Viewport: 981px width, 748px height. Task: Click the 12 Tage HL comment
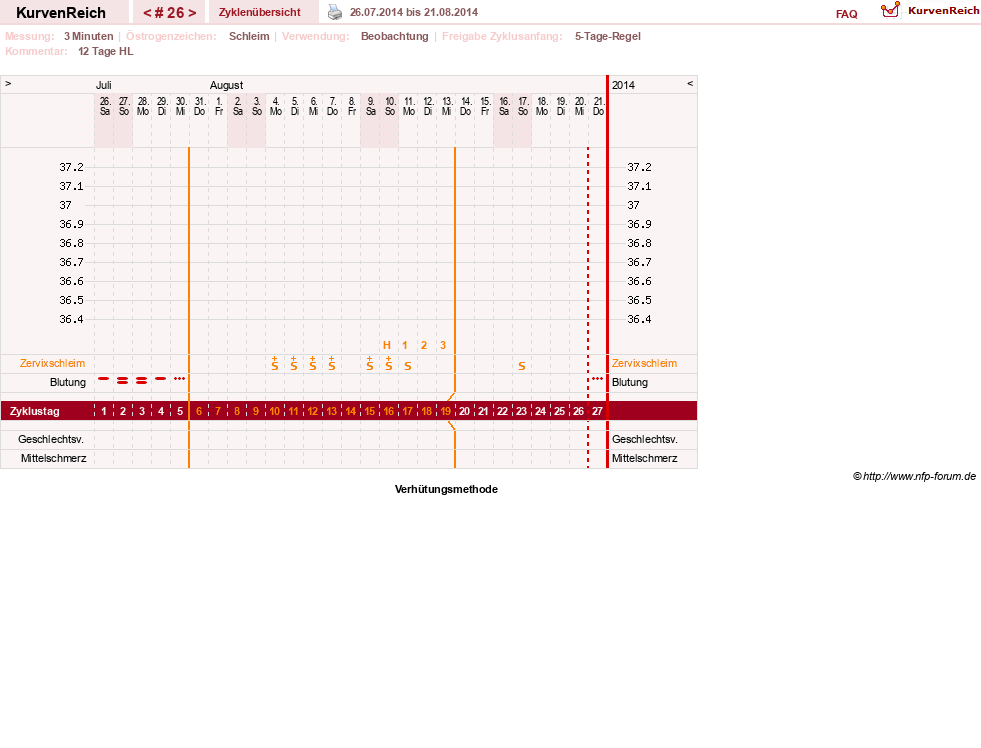pyautogui.click(x=106, y=51)
